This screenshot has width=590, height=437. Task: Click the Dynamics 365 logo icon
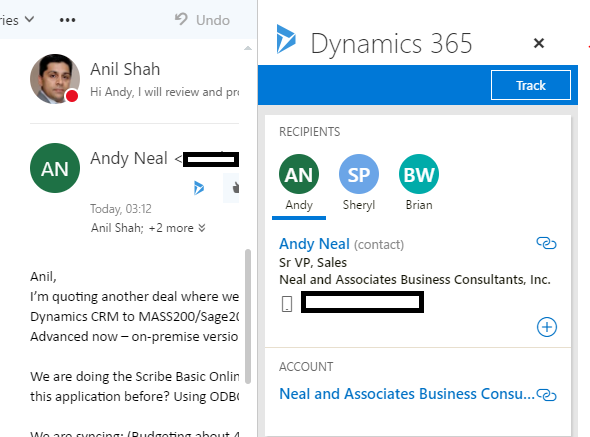286,39
